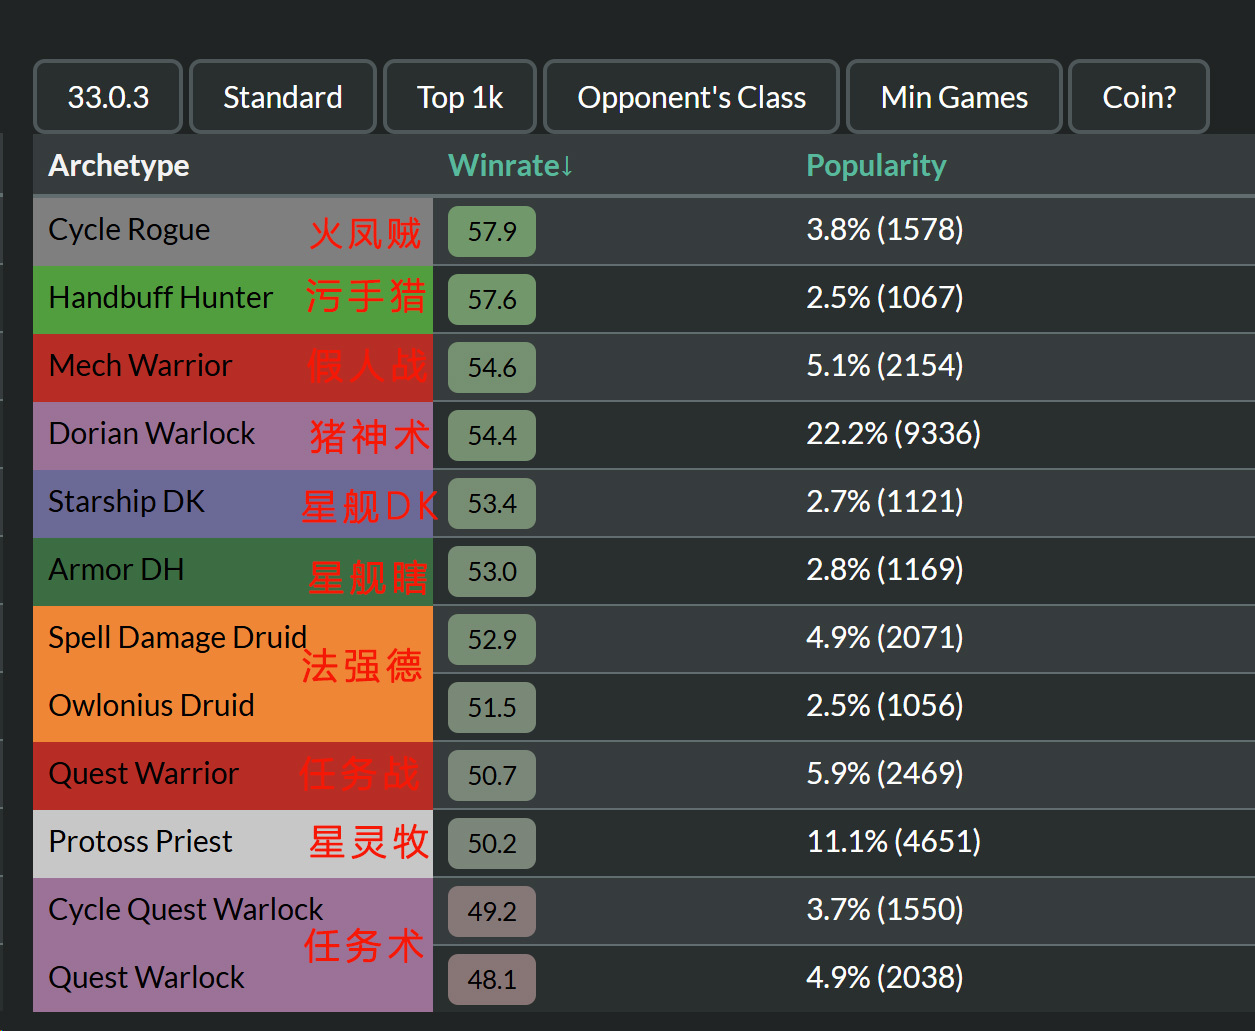Image resolution: width=1255 pixels, height=1031 pixels.
Task: Click popularity value 5.9% (2469)
Action: click(x=885, y=774)
